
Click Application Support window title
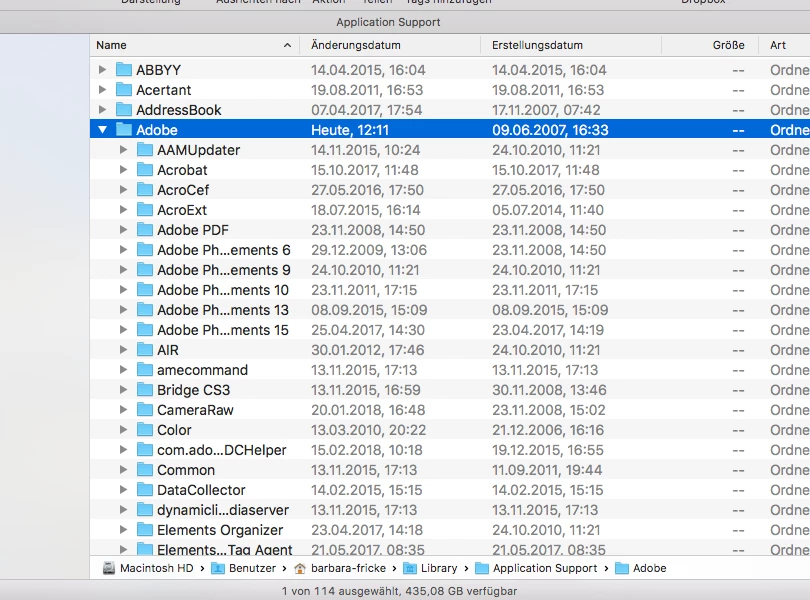coord(388,22)
